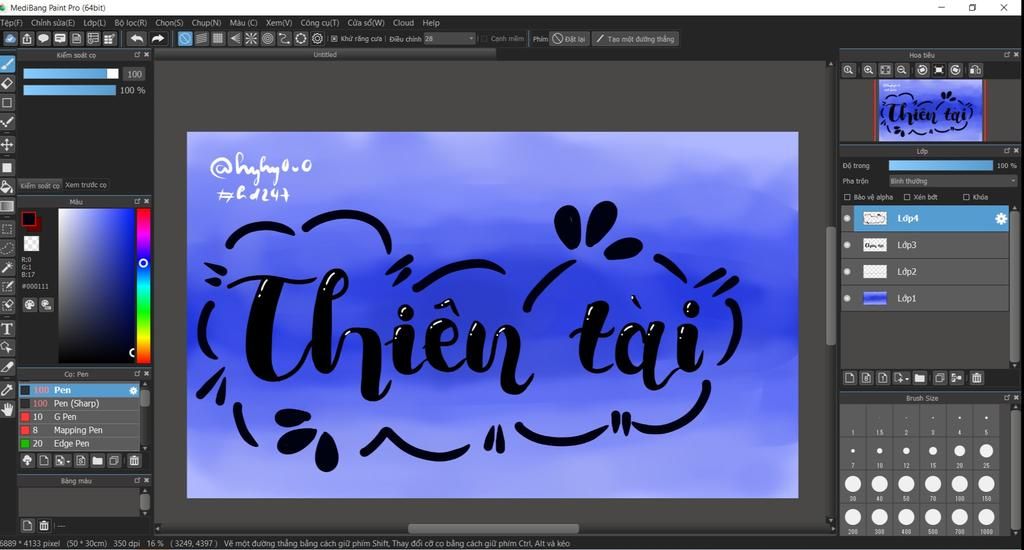The height and width of the screenshot is (550, 1024).
Task: Open Lớp4 layer settings gear
Action: click(x=1000, y=219)
